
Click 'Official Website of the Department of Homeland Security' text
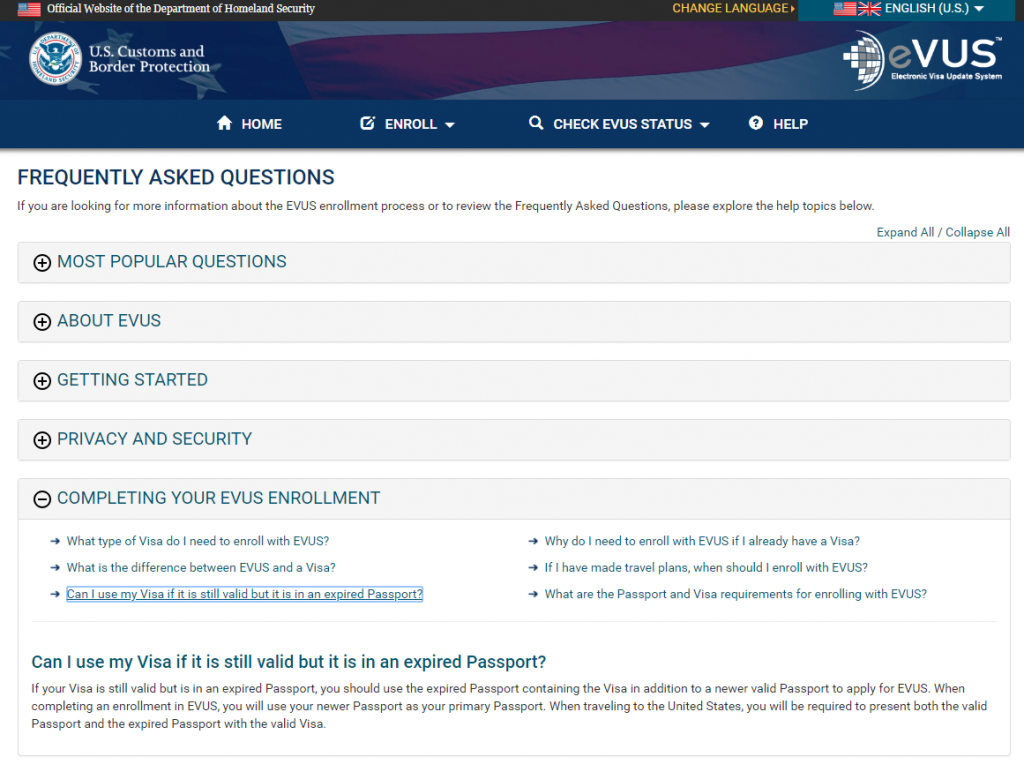tap(181, 8)
